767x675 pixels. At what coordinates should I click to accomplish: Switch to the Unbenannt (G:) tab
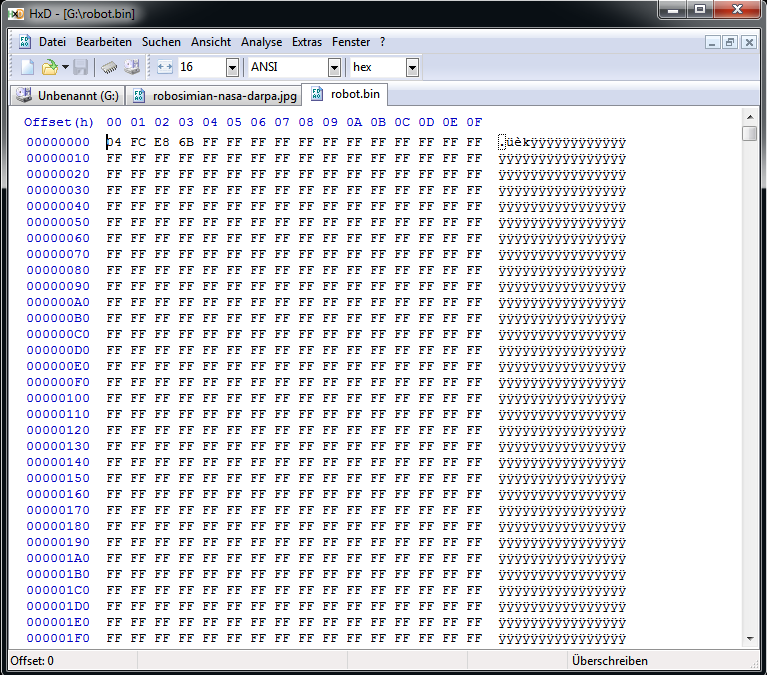click(x=68, y=95)
